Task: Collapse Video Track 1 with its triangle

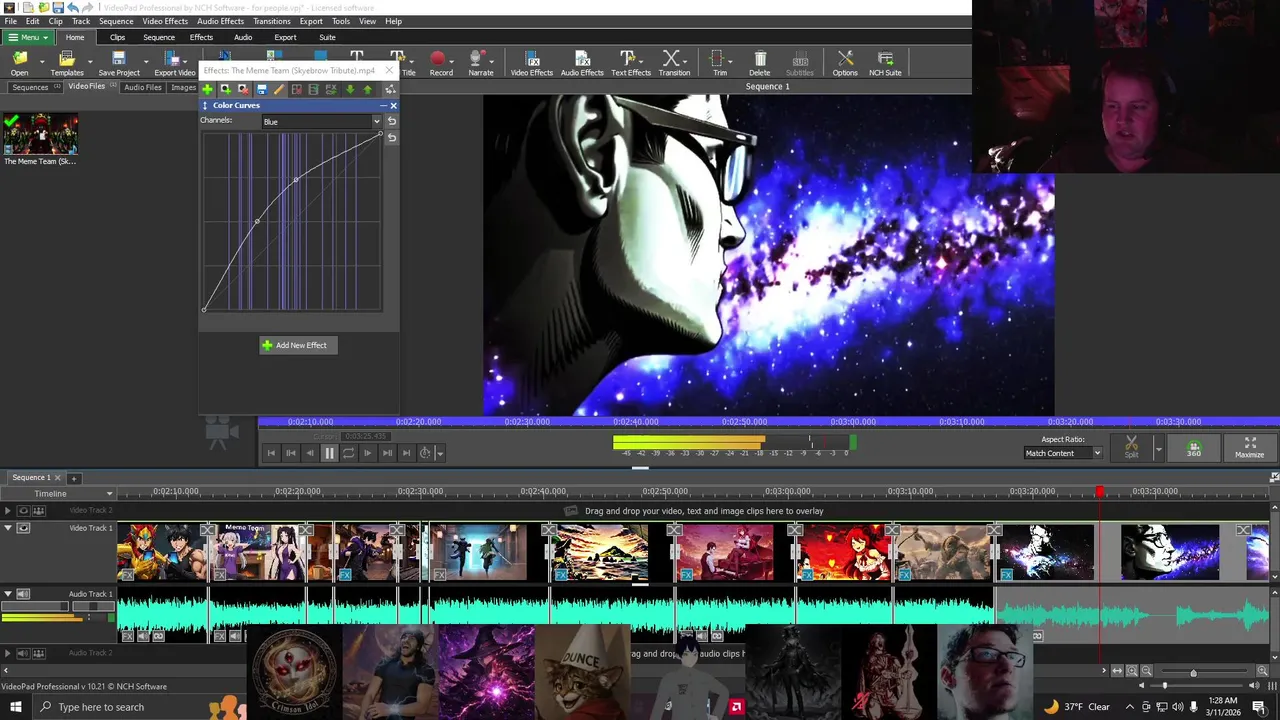Action: 8,528
